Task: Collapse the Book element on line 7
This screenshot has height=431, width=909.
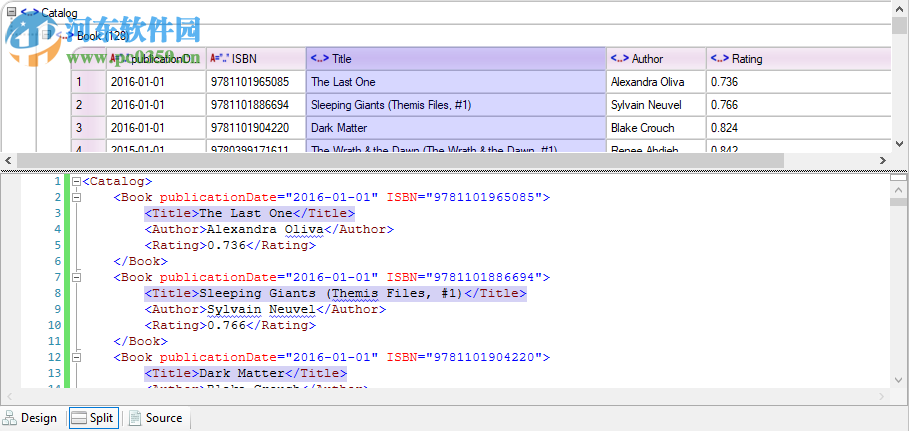Action: pyautogui.click(x=75, y=277)
